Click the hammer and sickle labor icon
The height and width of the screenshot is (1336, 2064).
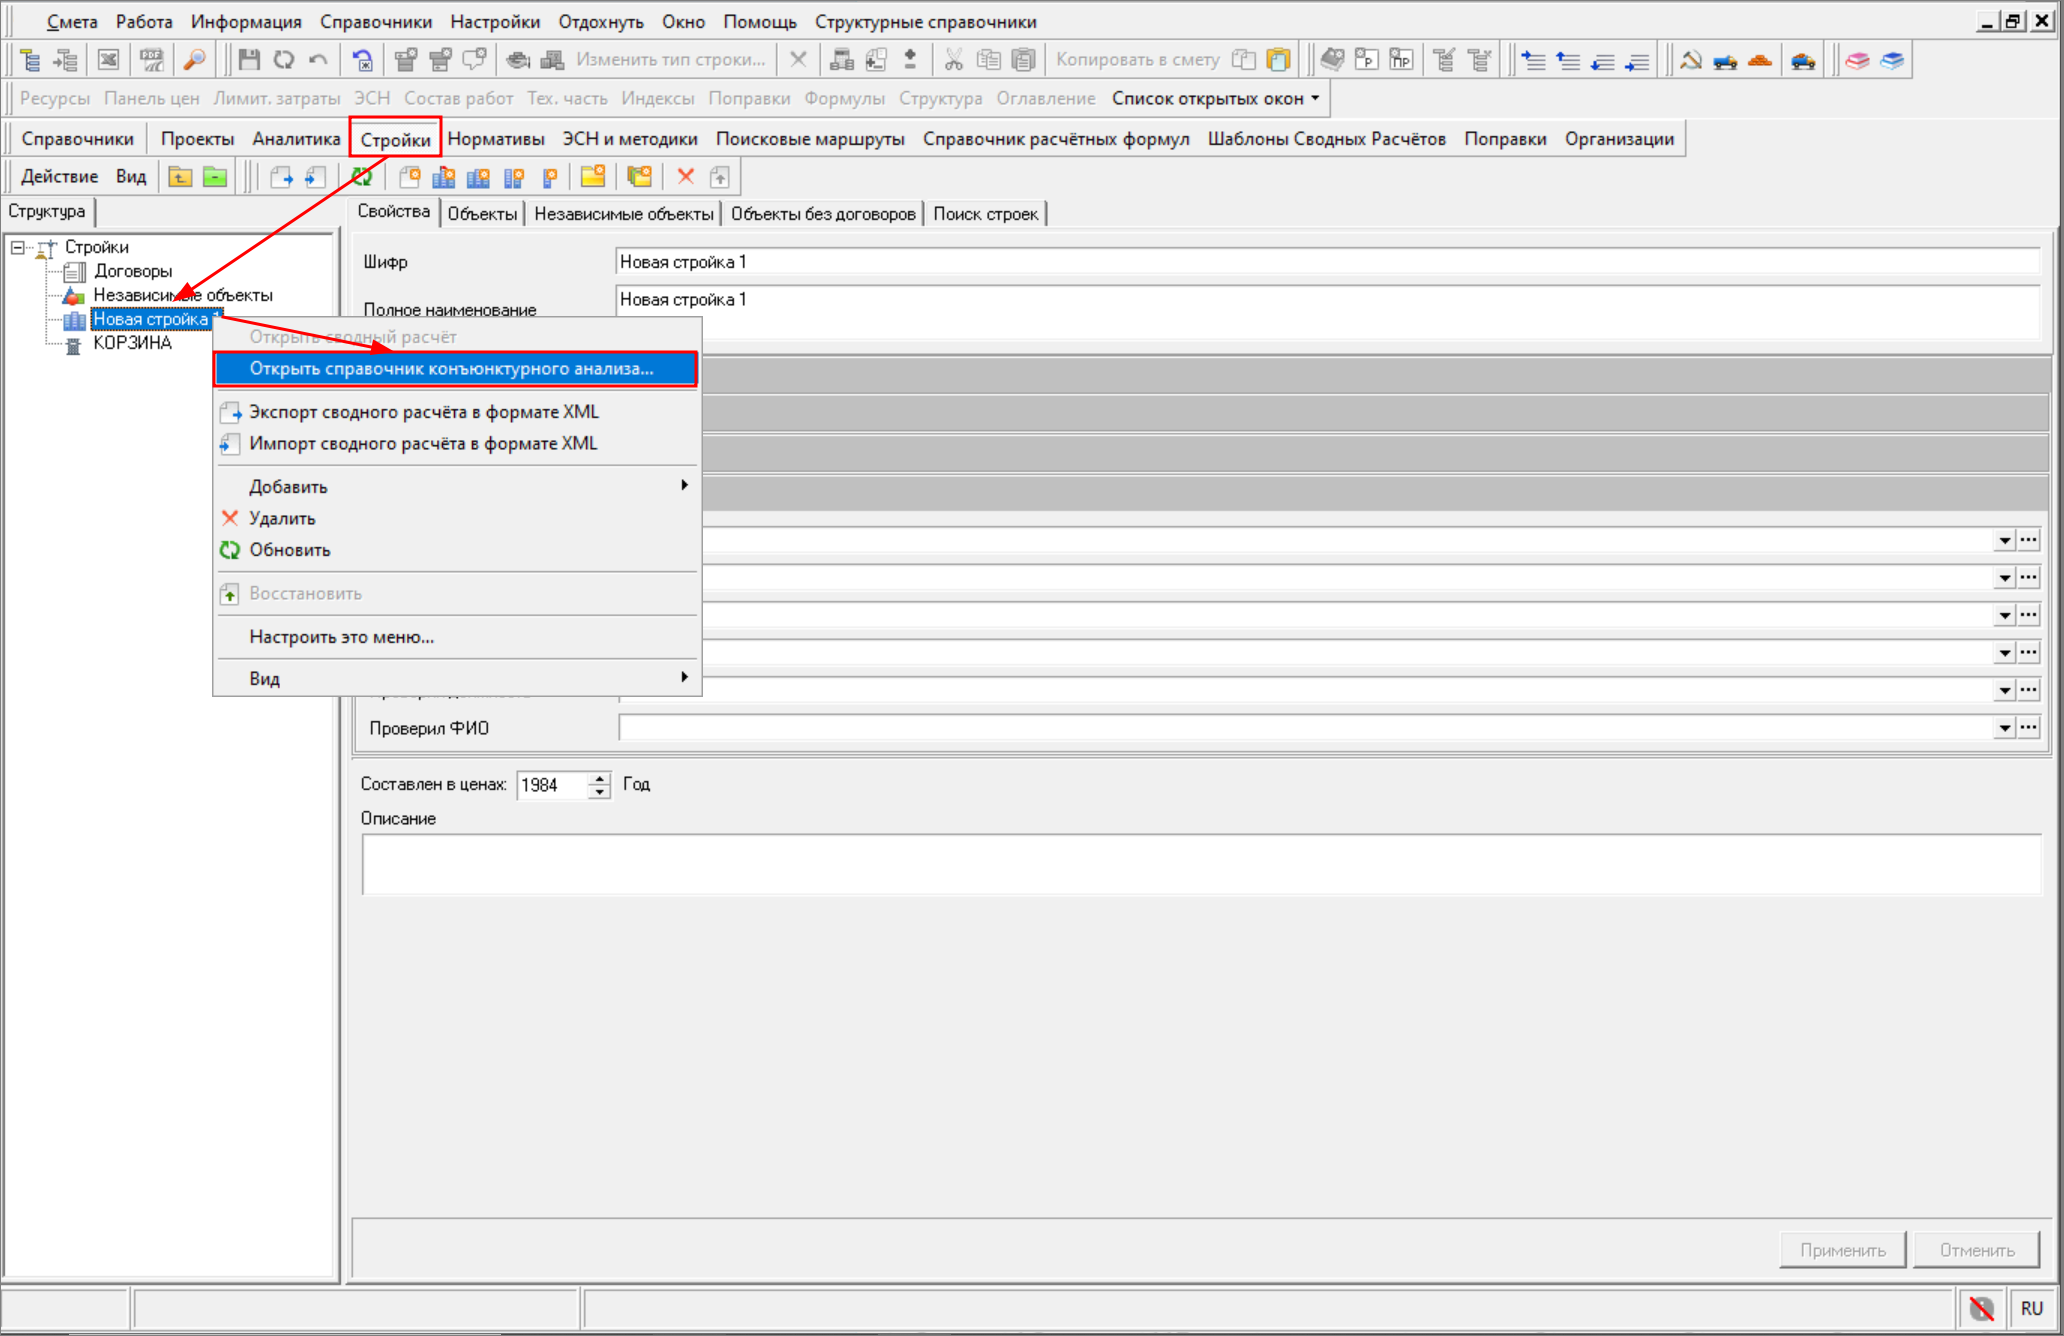(1691, 60)
